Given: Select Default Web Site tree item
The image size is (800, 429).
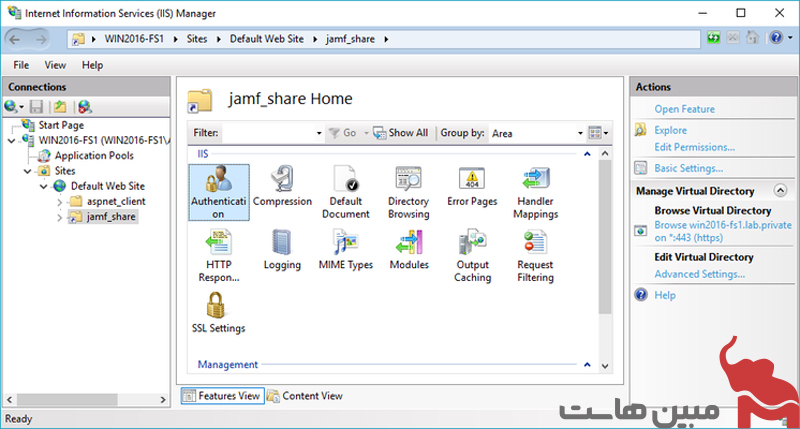Looking at the screenshot, I should click(x=108, y=186).
